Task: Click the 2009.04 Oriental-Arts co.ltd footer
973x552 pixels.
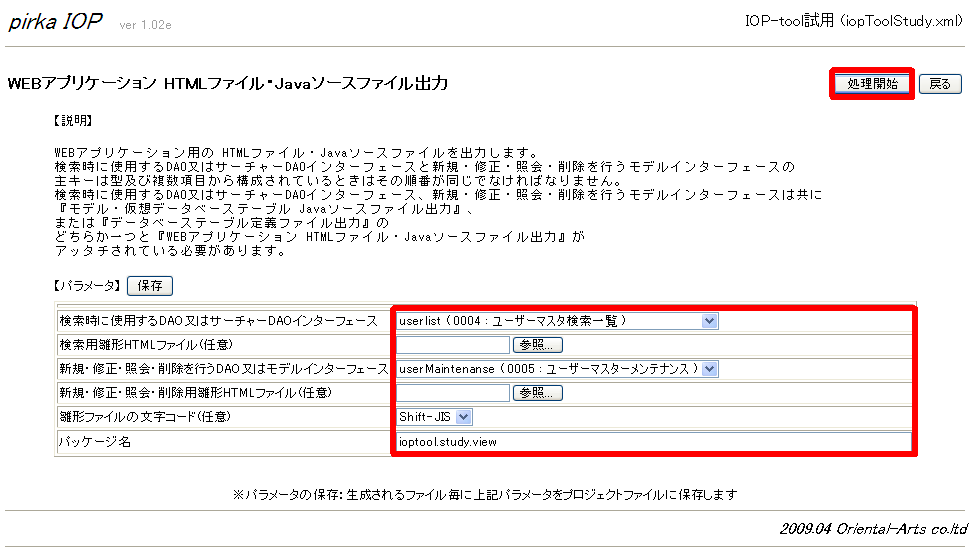Action: (873, 528)
